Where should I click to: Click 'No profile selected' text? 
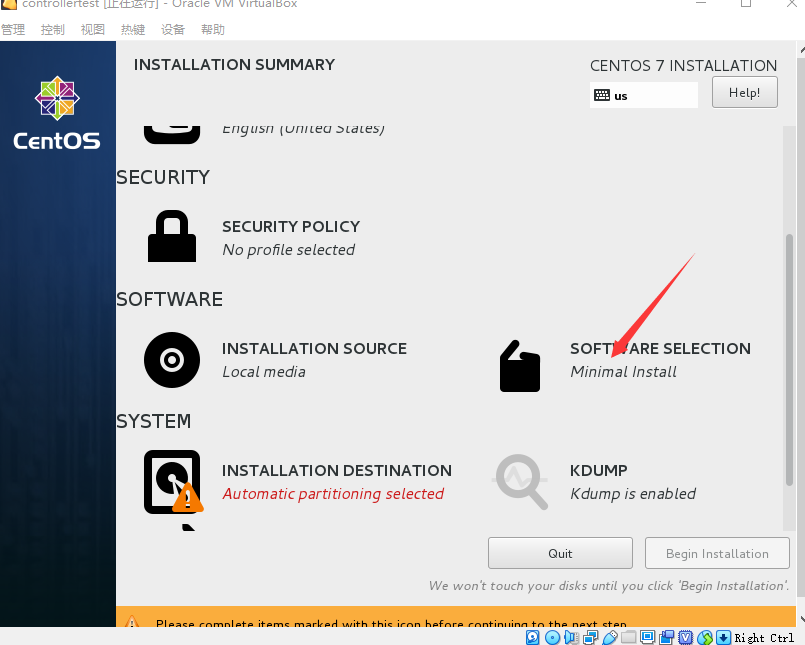289,250
